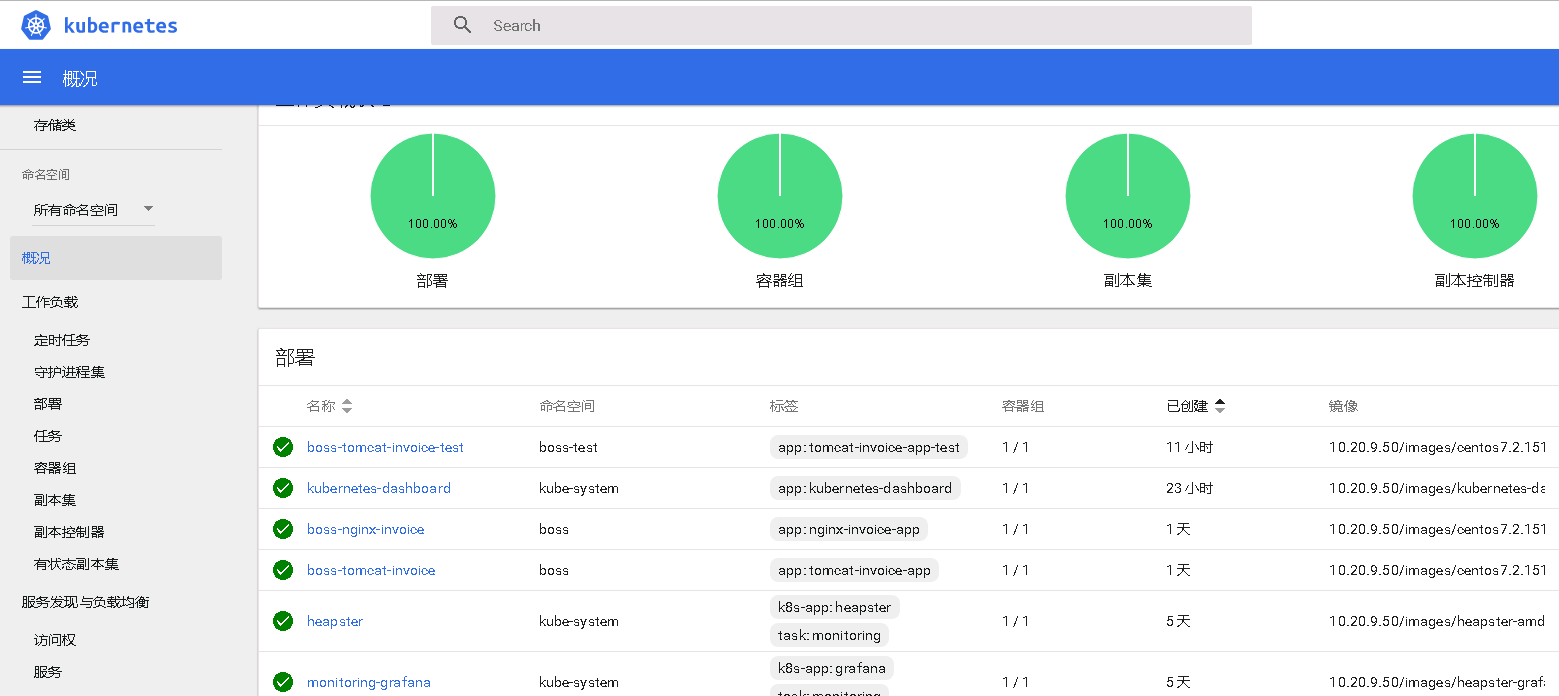Click the kubernetes brand text
Image resolution: width=1559 pixels, height=696 pixels.
[120, 26]
